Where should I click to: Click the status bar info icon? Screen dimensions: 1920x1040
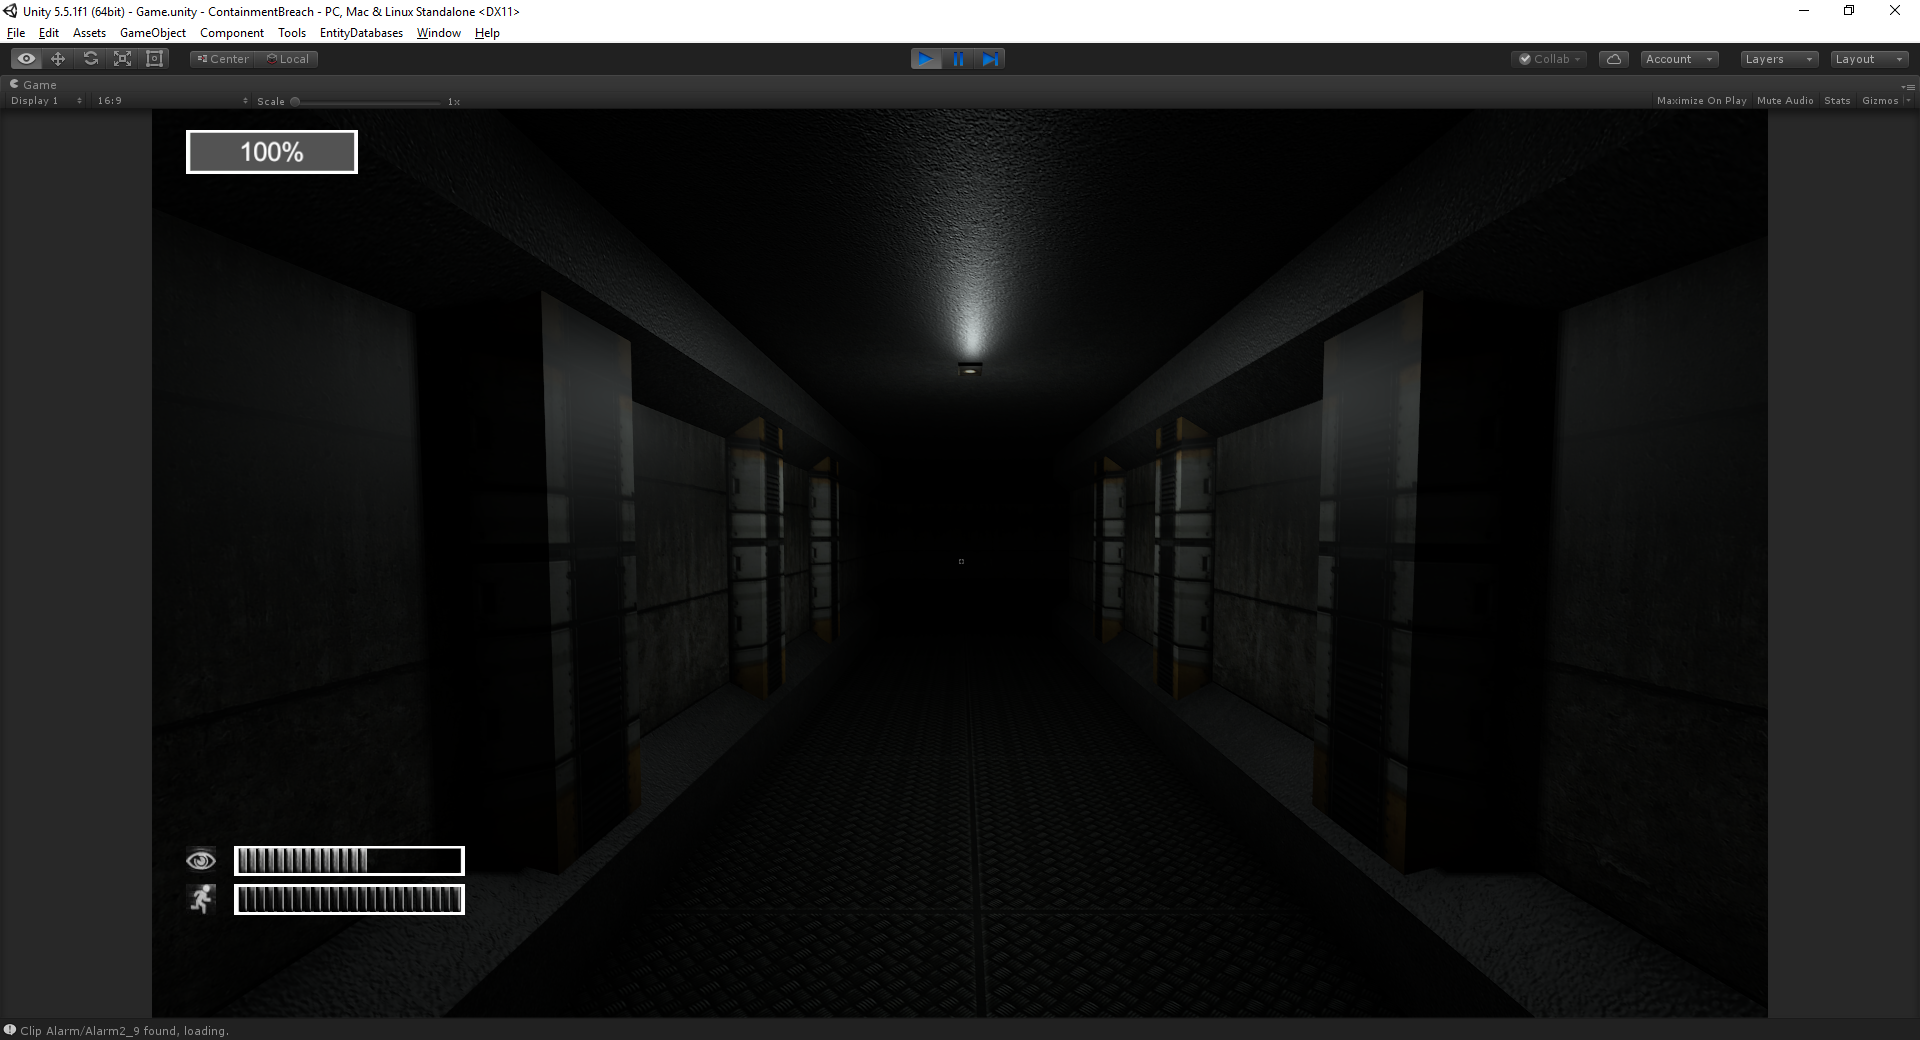click(10, 1030)
